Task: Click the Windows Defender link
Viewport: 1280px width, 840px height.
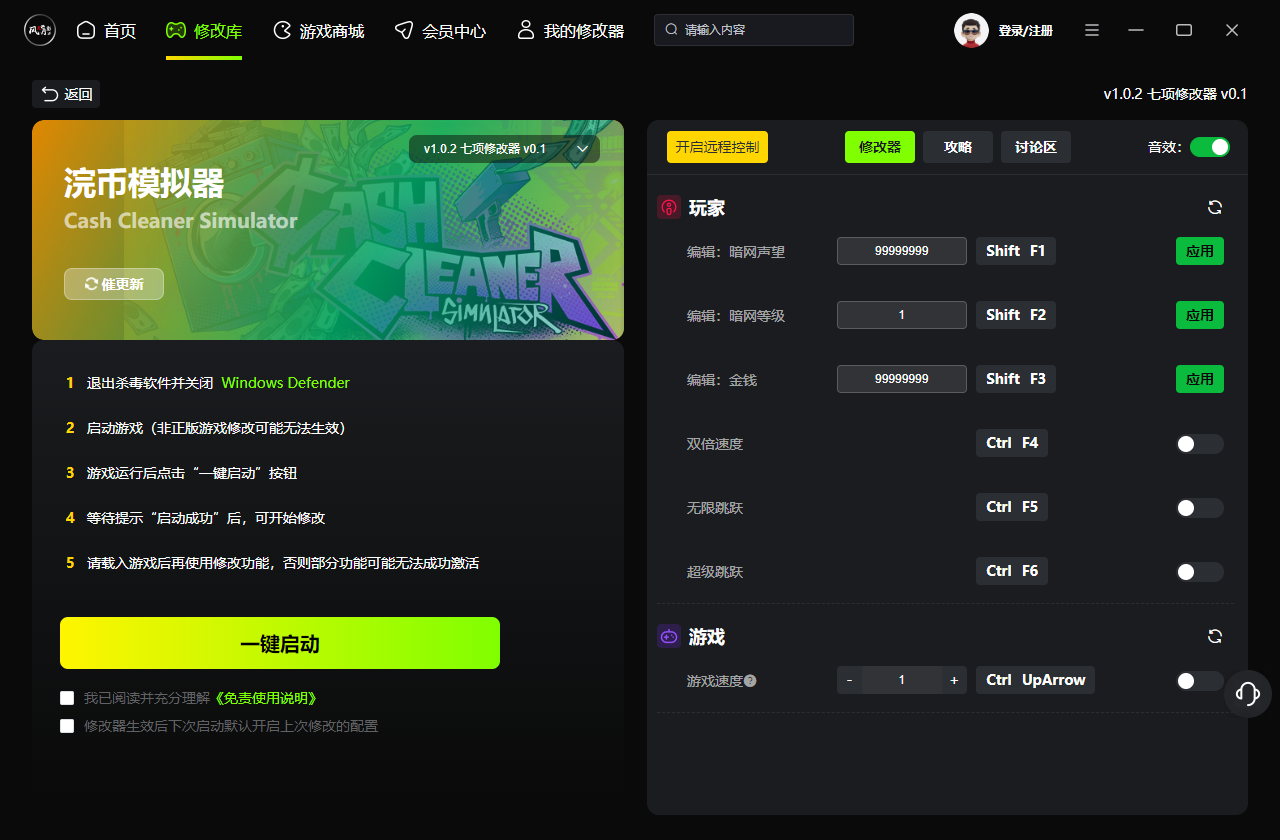Action: click(285, 383)
